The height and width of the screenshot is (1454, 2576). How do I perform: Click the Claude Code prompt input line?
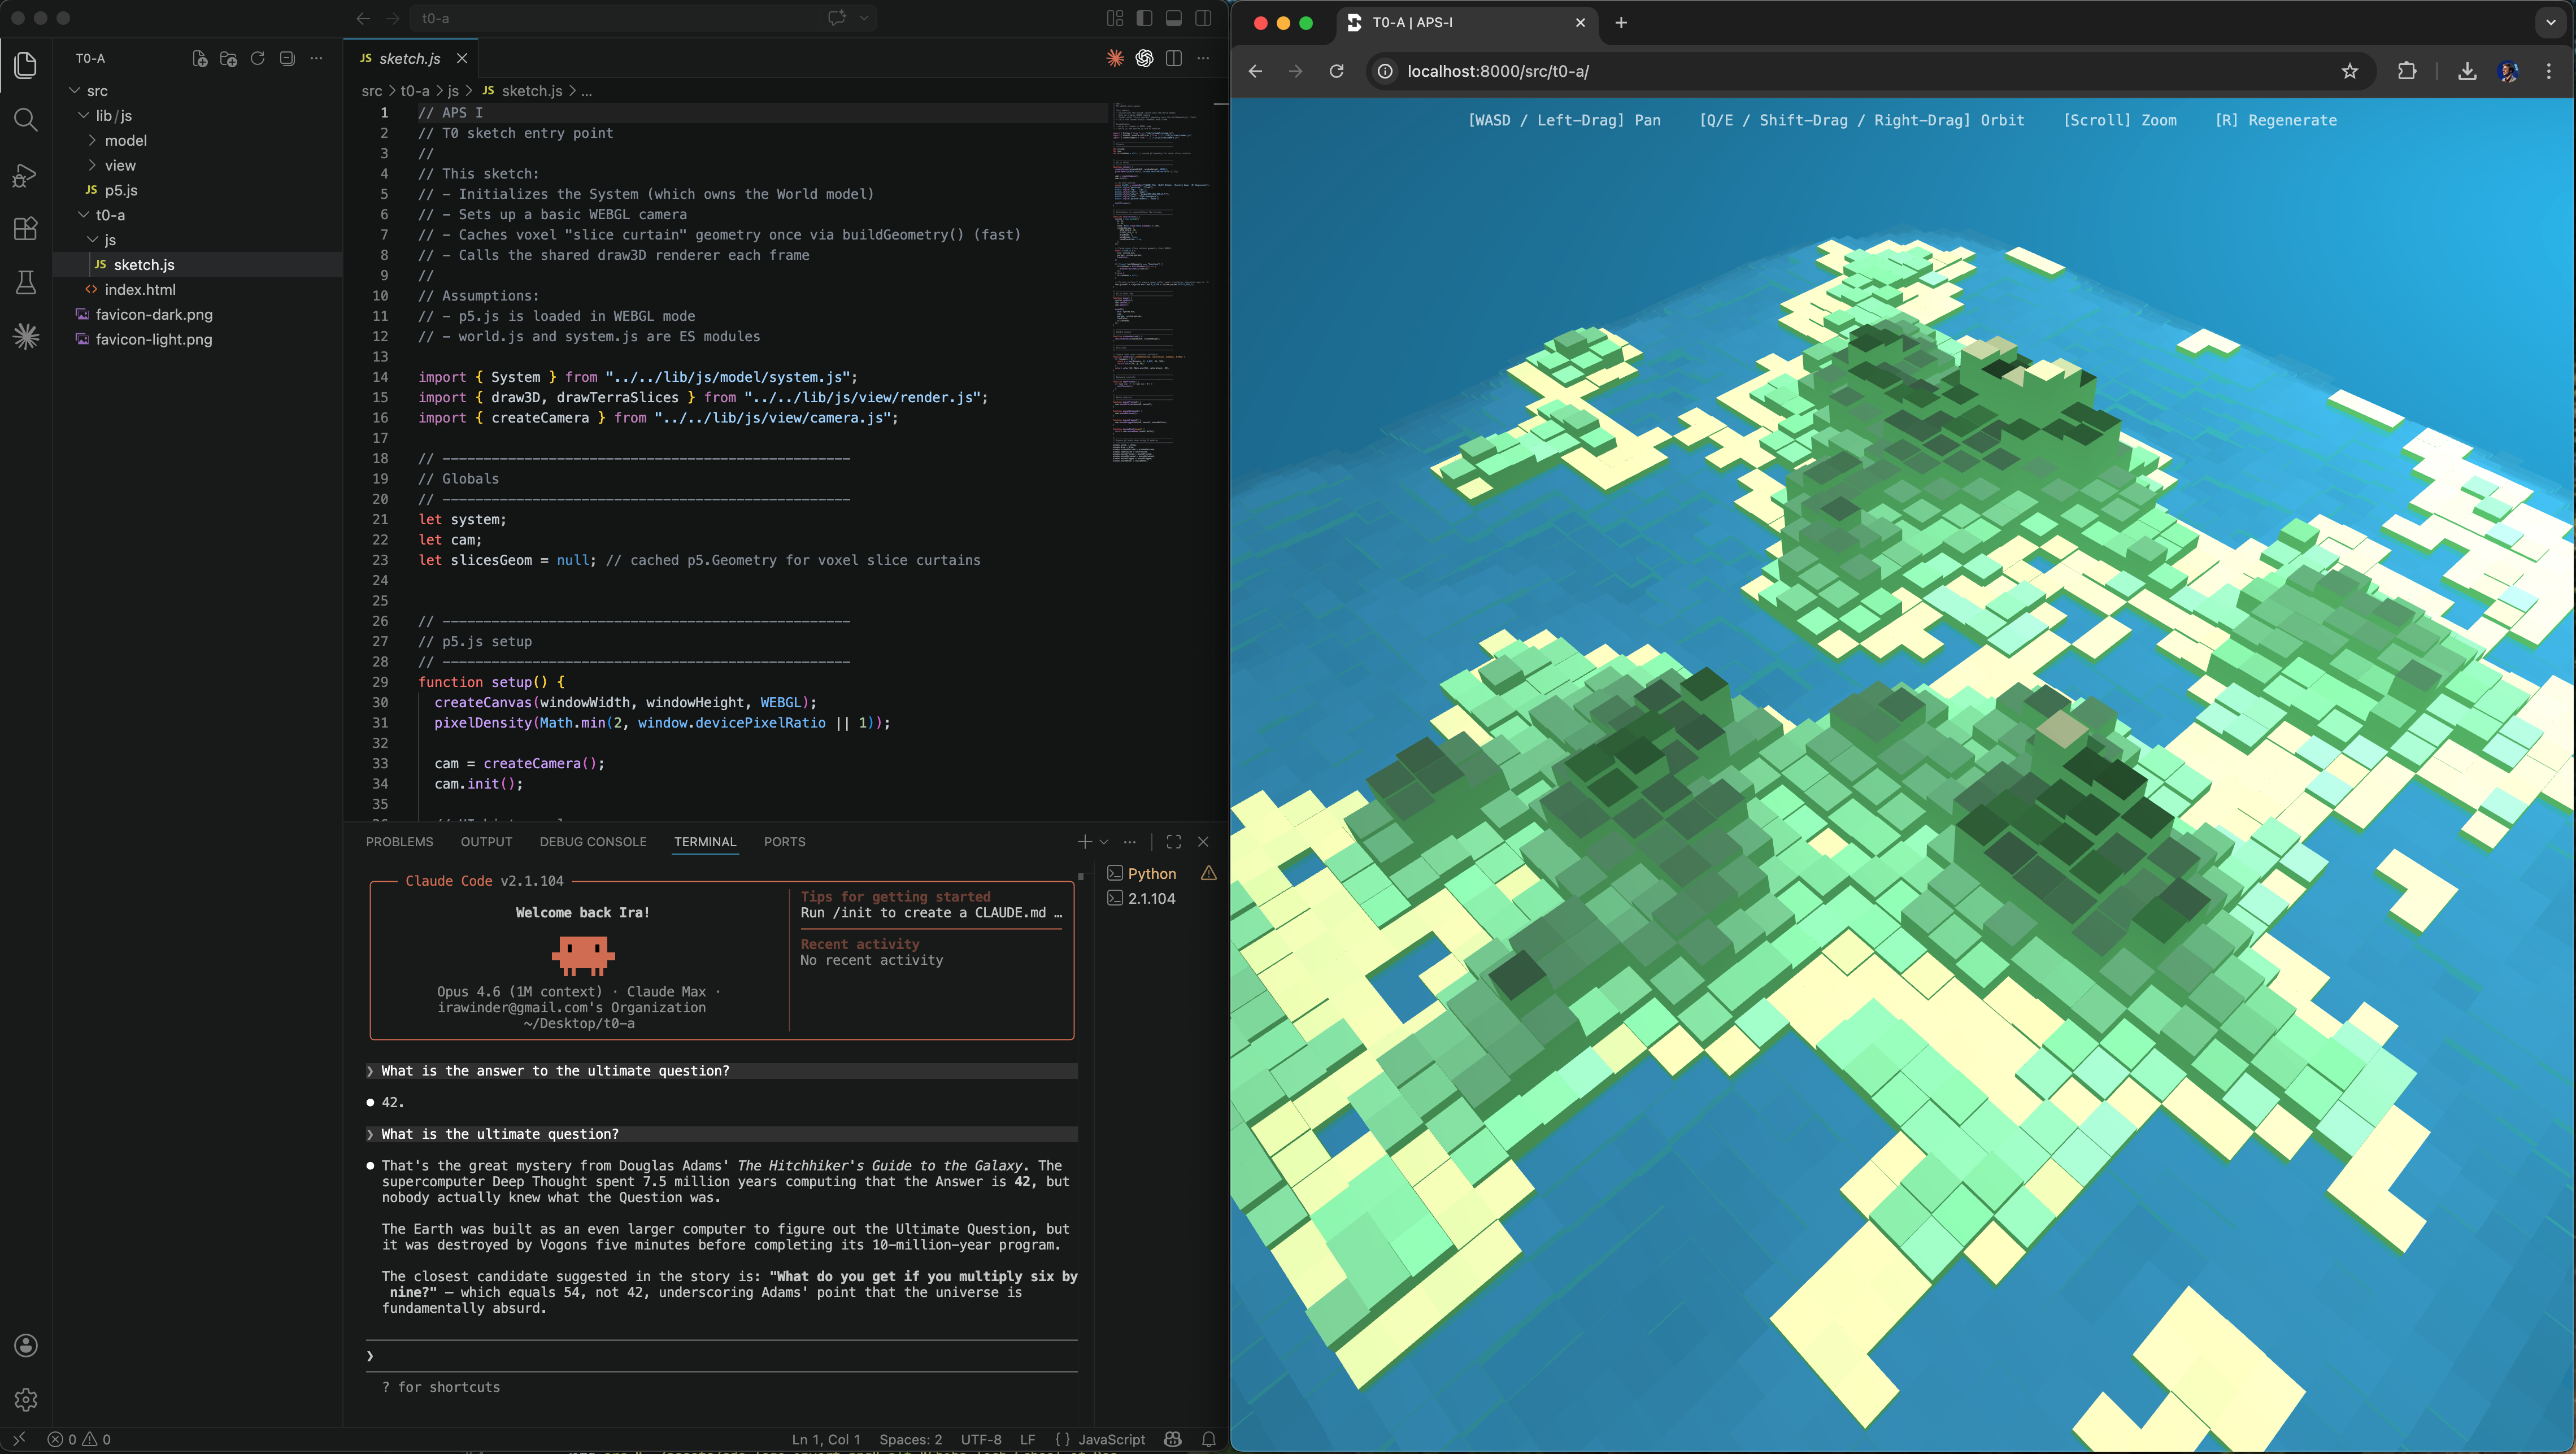pos(722,1356)
